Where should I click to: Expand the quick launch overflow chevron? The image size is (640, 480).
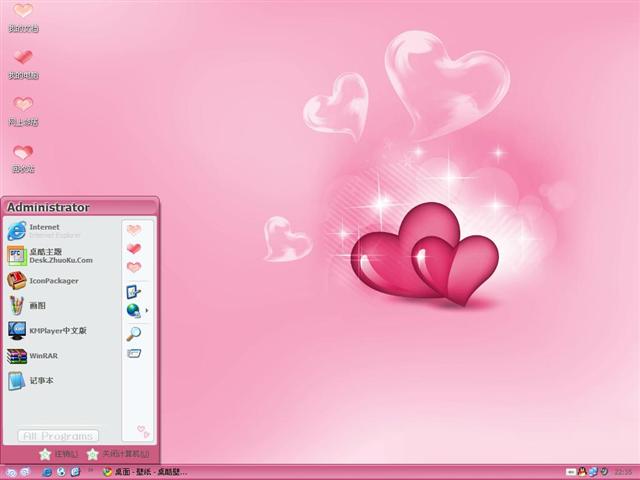pyautogui.click(x=91, y=470)
